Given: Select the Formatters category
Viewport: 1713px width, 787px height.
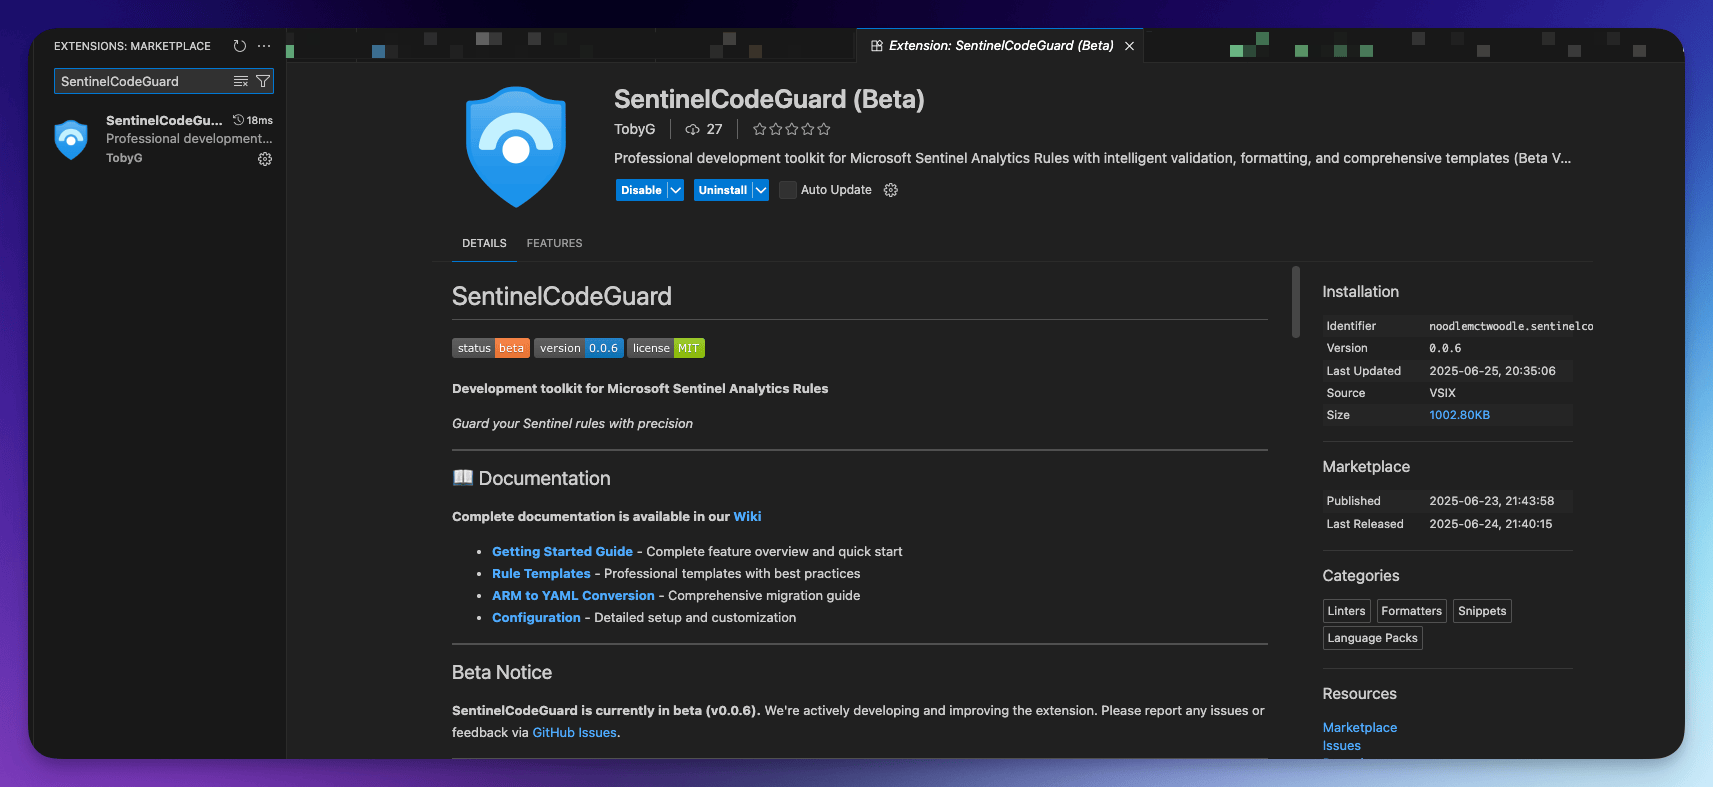Looking at the screenshot, I should pyautogui.click(x=1411, y=611).
